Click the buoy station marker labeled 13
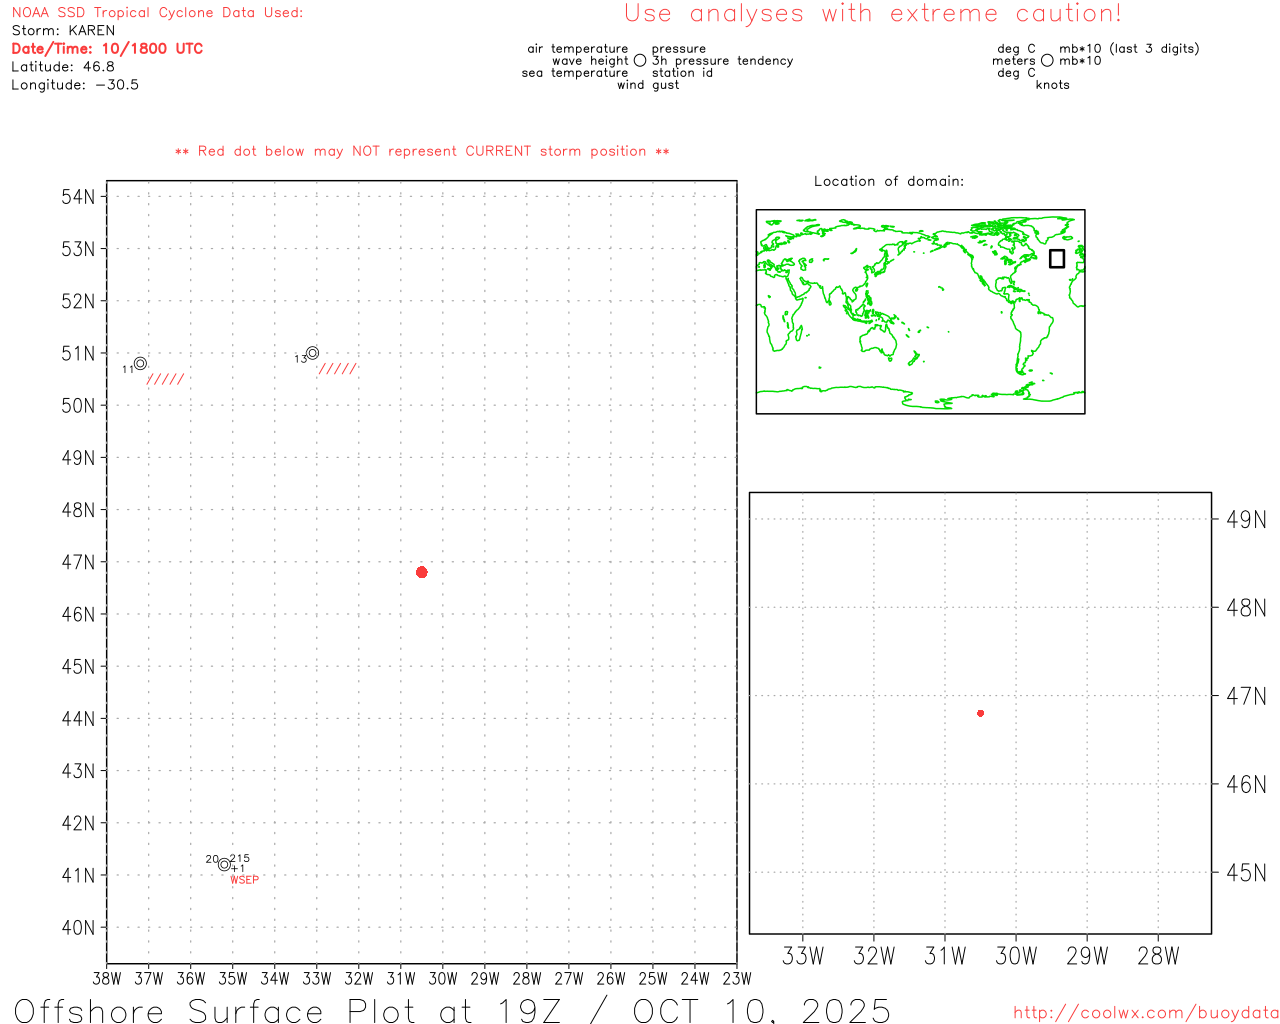Screen dimensions: 1280x1024 312,353
